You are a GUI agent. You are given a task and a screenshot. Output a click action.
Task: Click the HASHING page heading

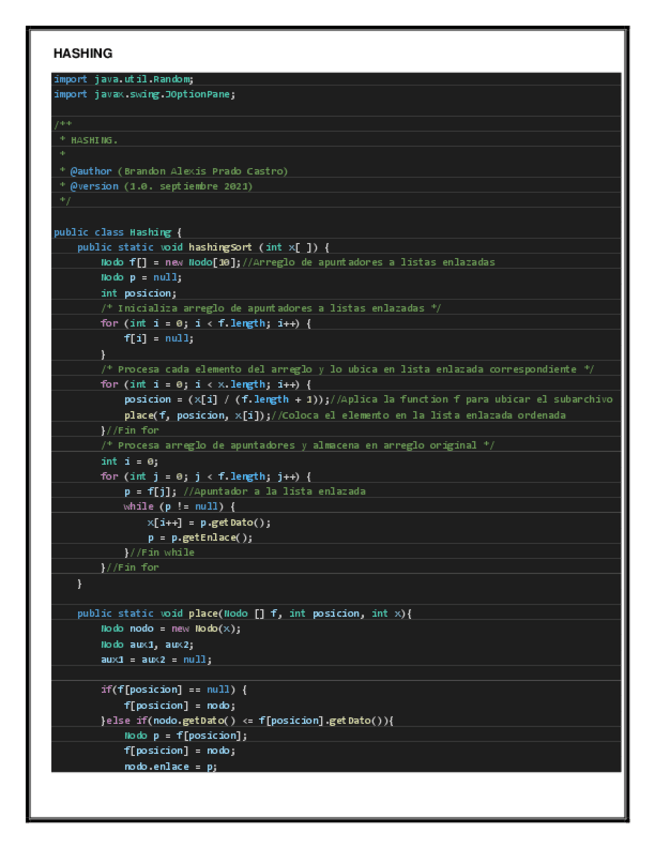pyautogui.click(x=83, y=53)
